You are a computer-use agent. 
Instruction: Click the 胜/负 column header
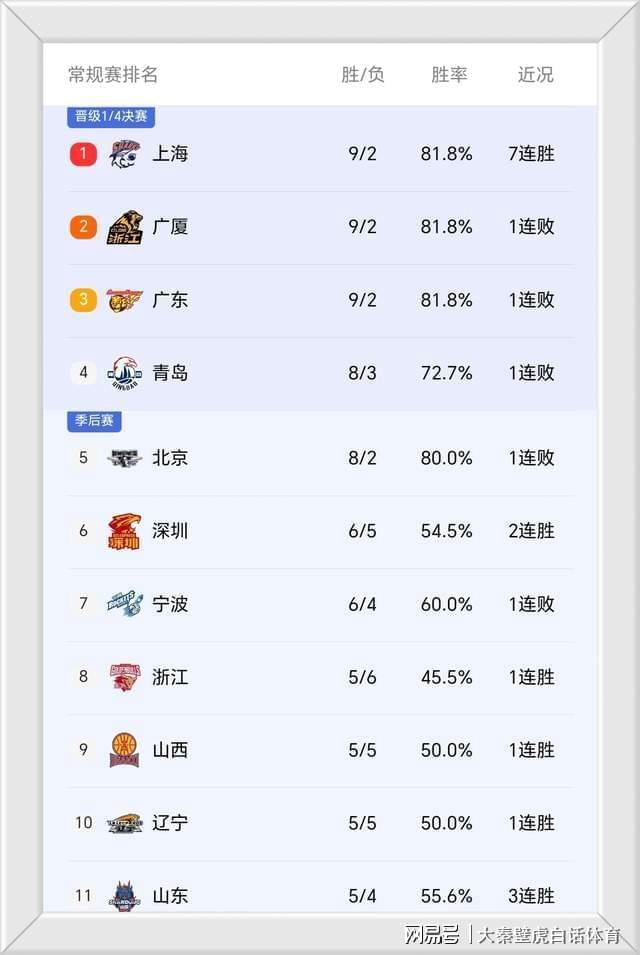pos(362,75)
